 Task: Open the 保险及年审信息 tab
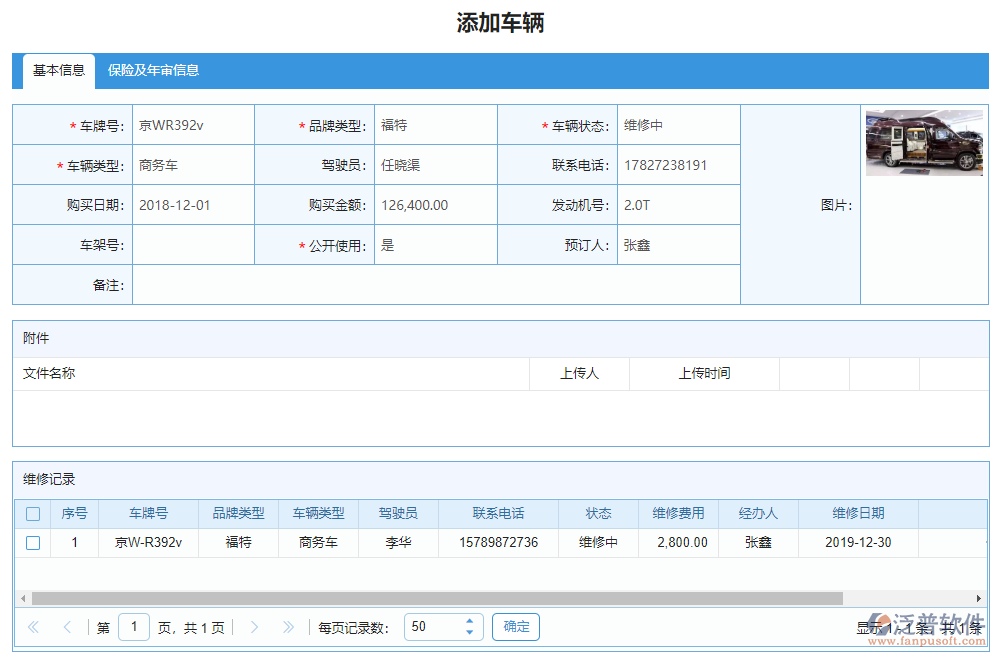[153, 71]
